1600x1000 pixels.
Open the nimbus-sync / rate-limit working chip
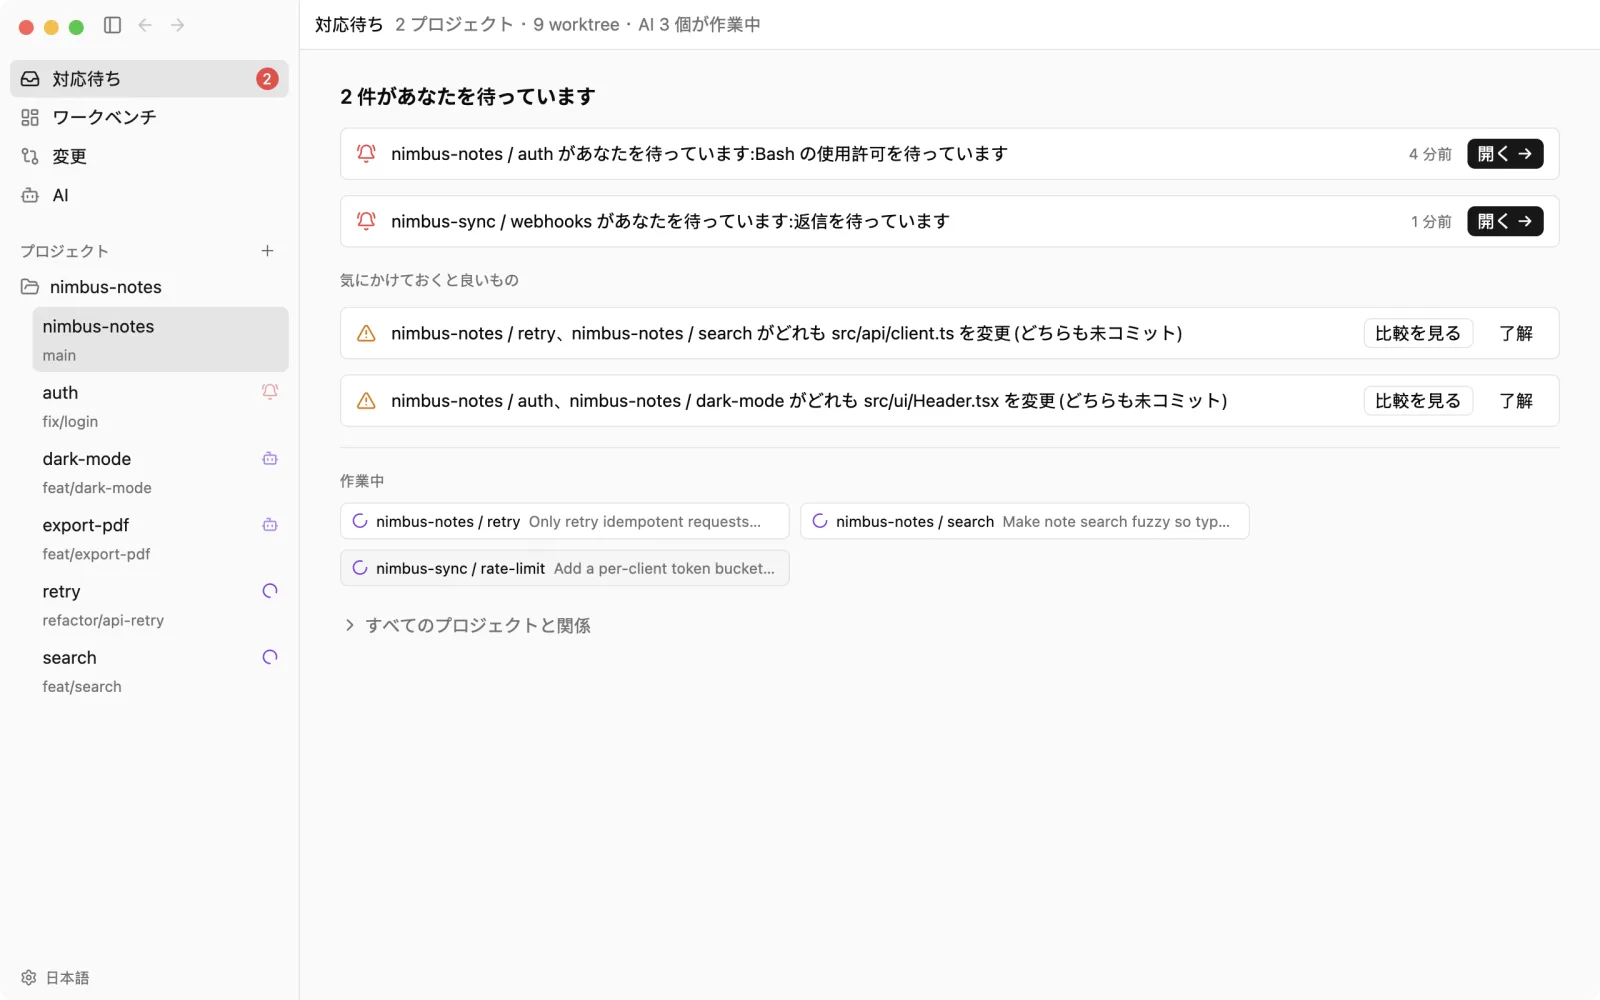tap(565, 568)
